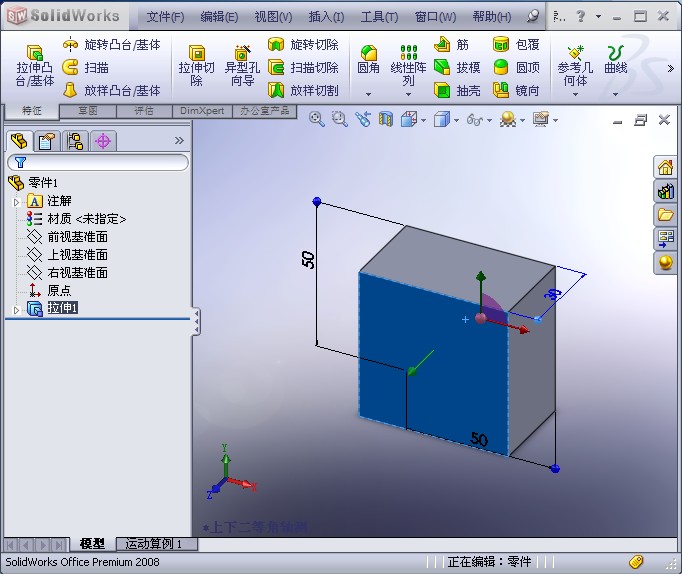Select Revolved Cut (旋转切除)
The height and width of the screenshot is (574, 682).
[303, 44]
